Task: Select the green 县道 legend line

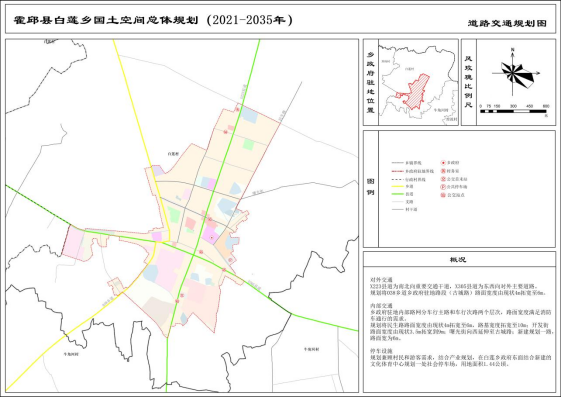Action: pos(397,194)
